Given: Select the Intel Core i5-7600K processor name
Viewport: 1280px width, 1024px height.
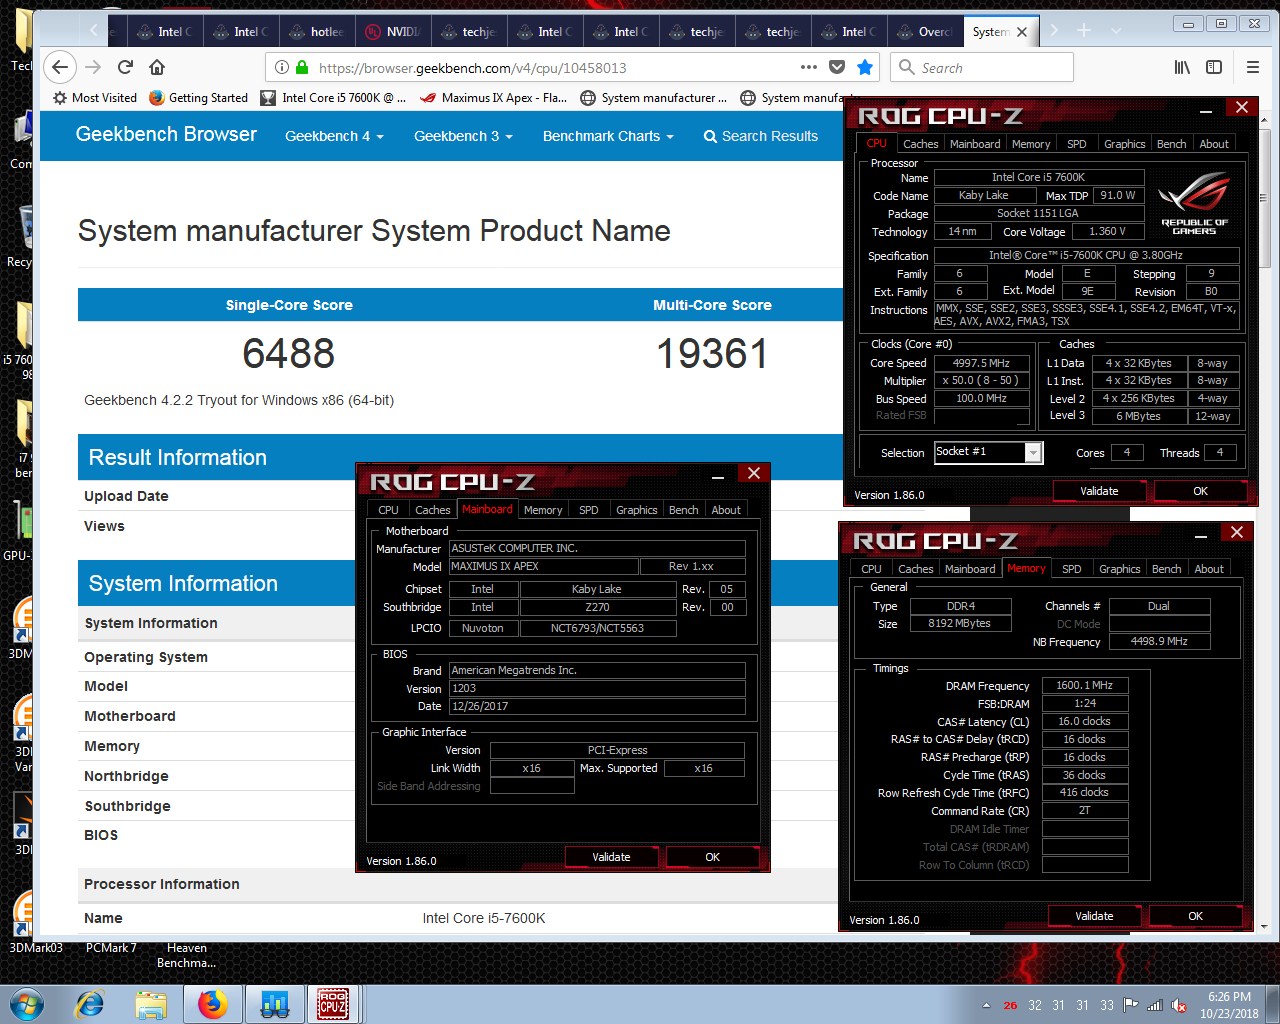Looking at the screenshot, I should click(x=484, y=918).
